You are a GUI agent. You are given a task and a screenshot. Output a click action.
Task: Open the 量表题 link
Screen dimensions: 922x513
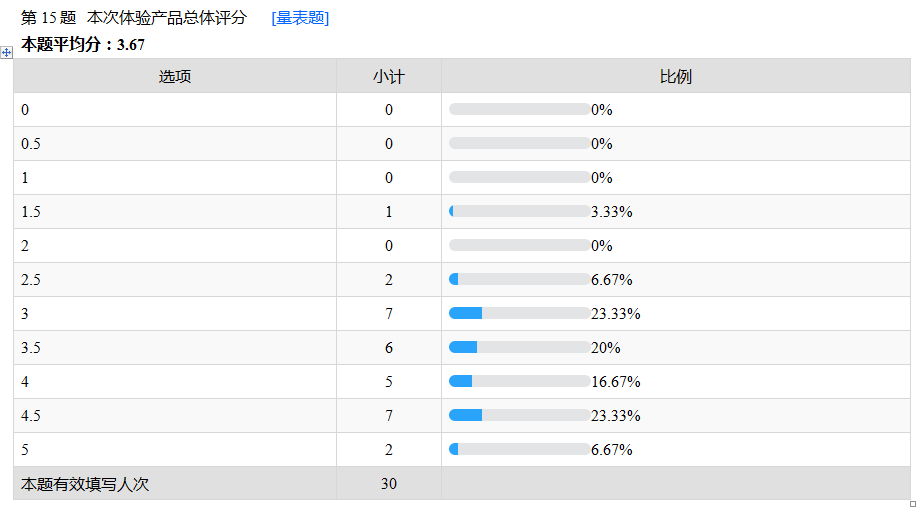300,18
